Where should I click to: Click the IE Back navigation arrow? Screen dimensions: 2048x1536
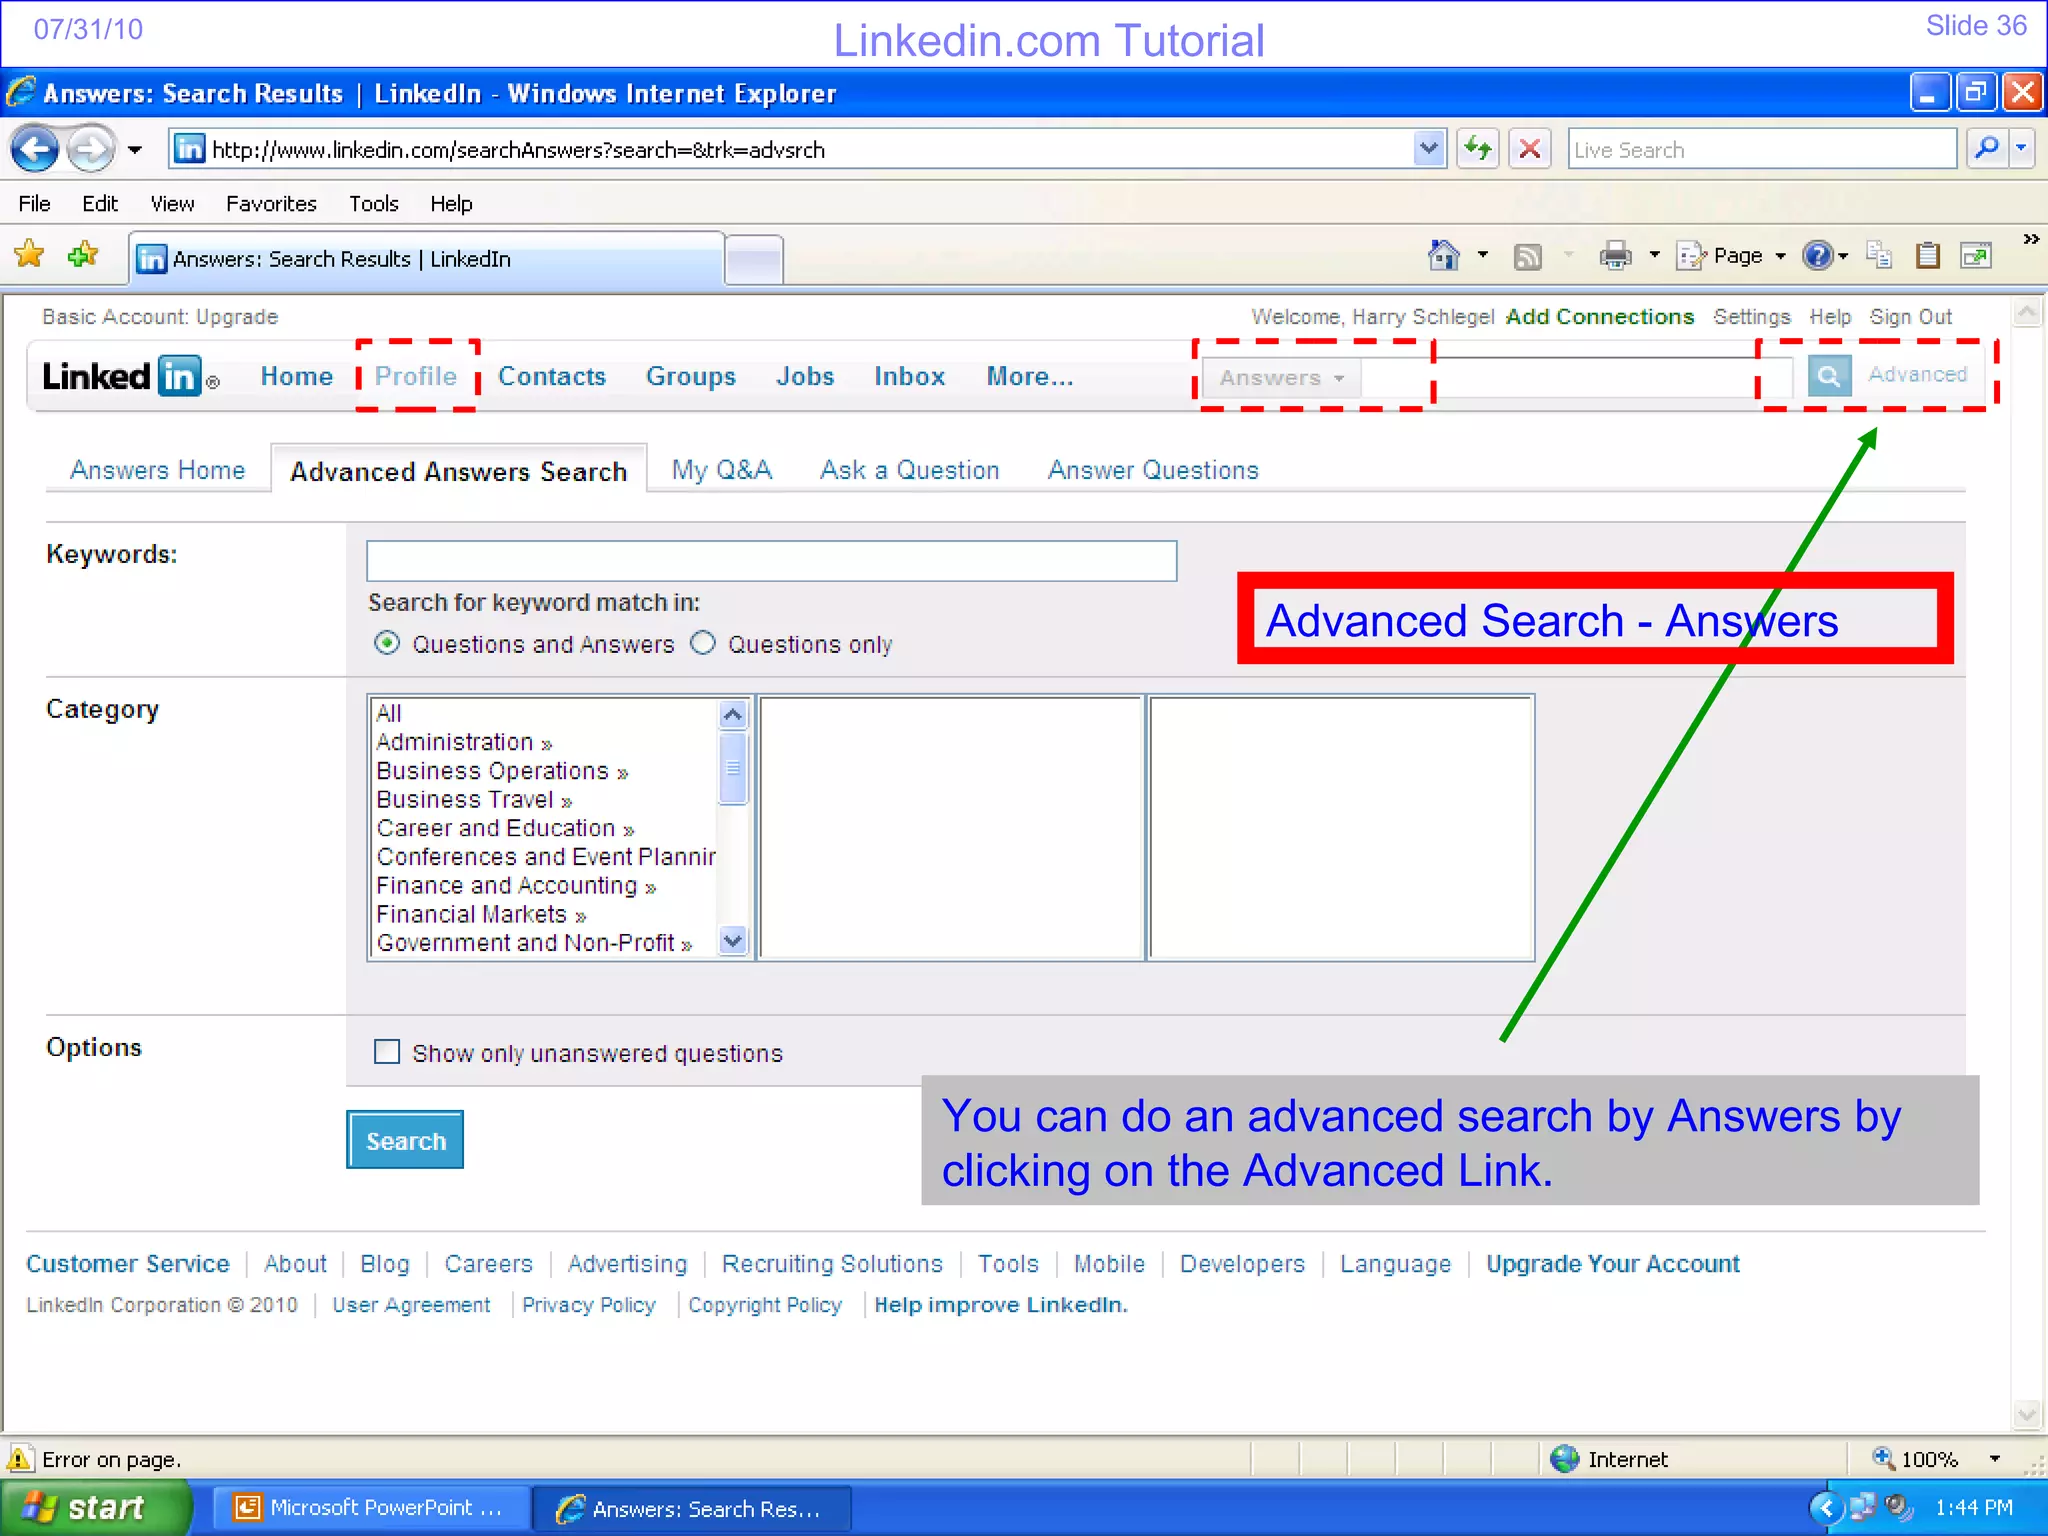click(35, 150)
